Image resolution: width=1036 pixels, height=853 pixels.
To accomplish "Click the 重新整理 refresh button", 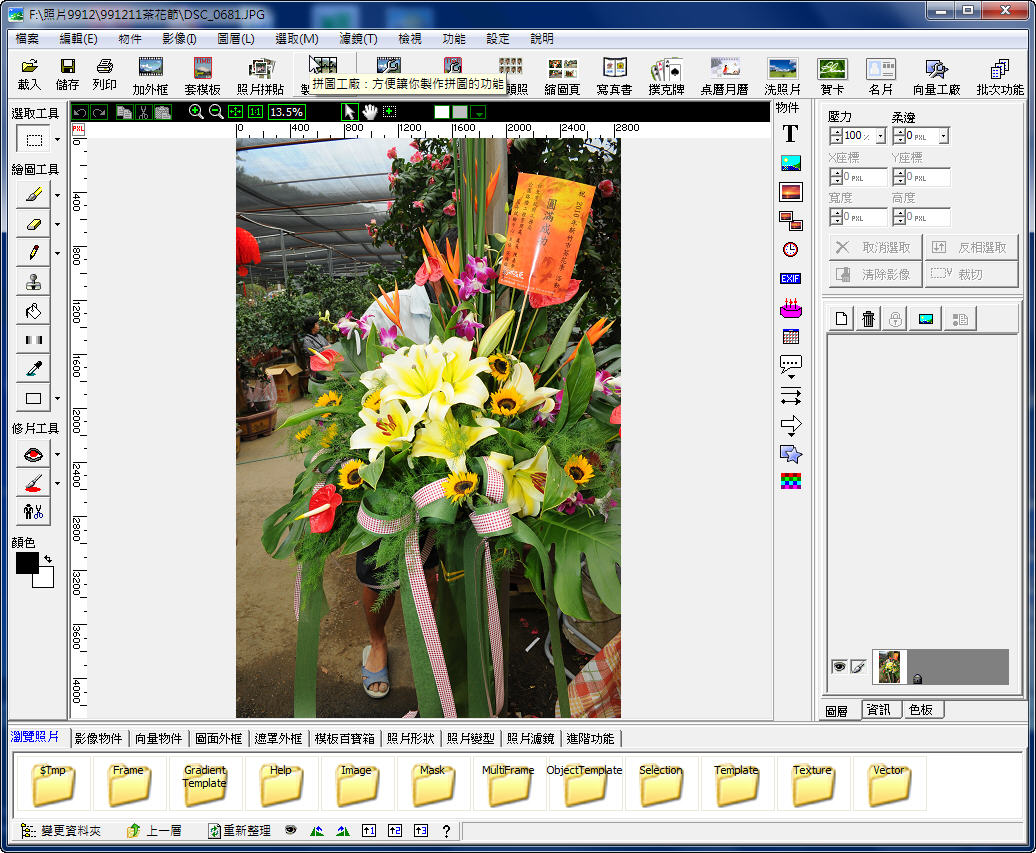I will (x=239, y=831).
